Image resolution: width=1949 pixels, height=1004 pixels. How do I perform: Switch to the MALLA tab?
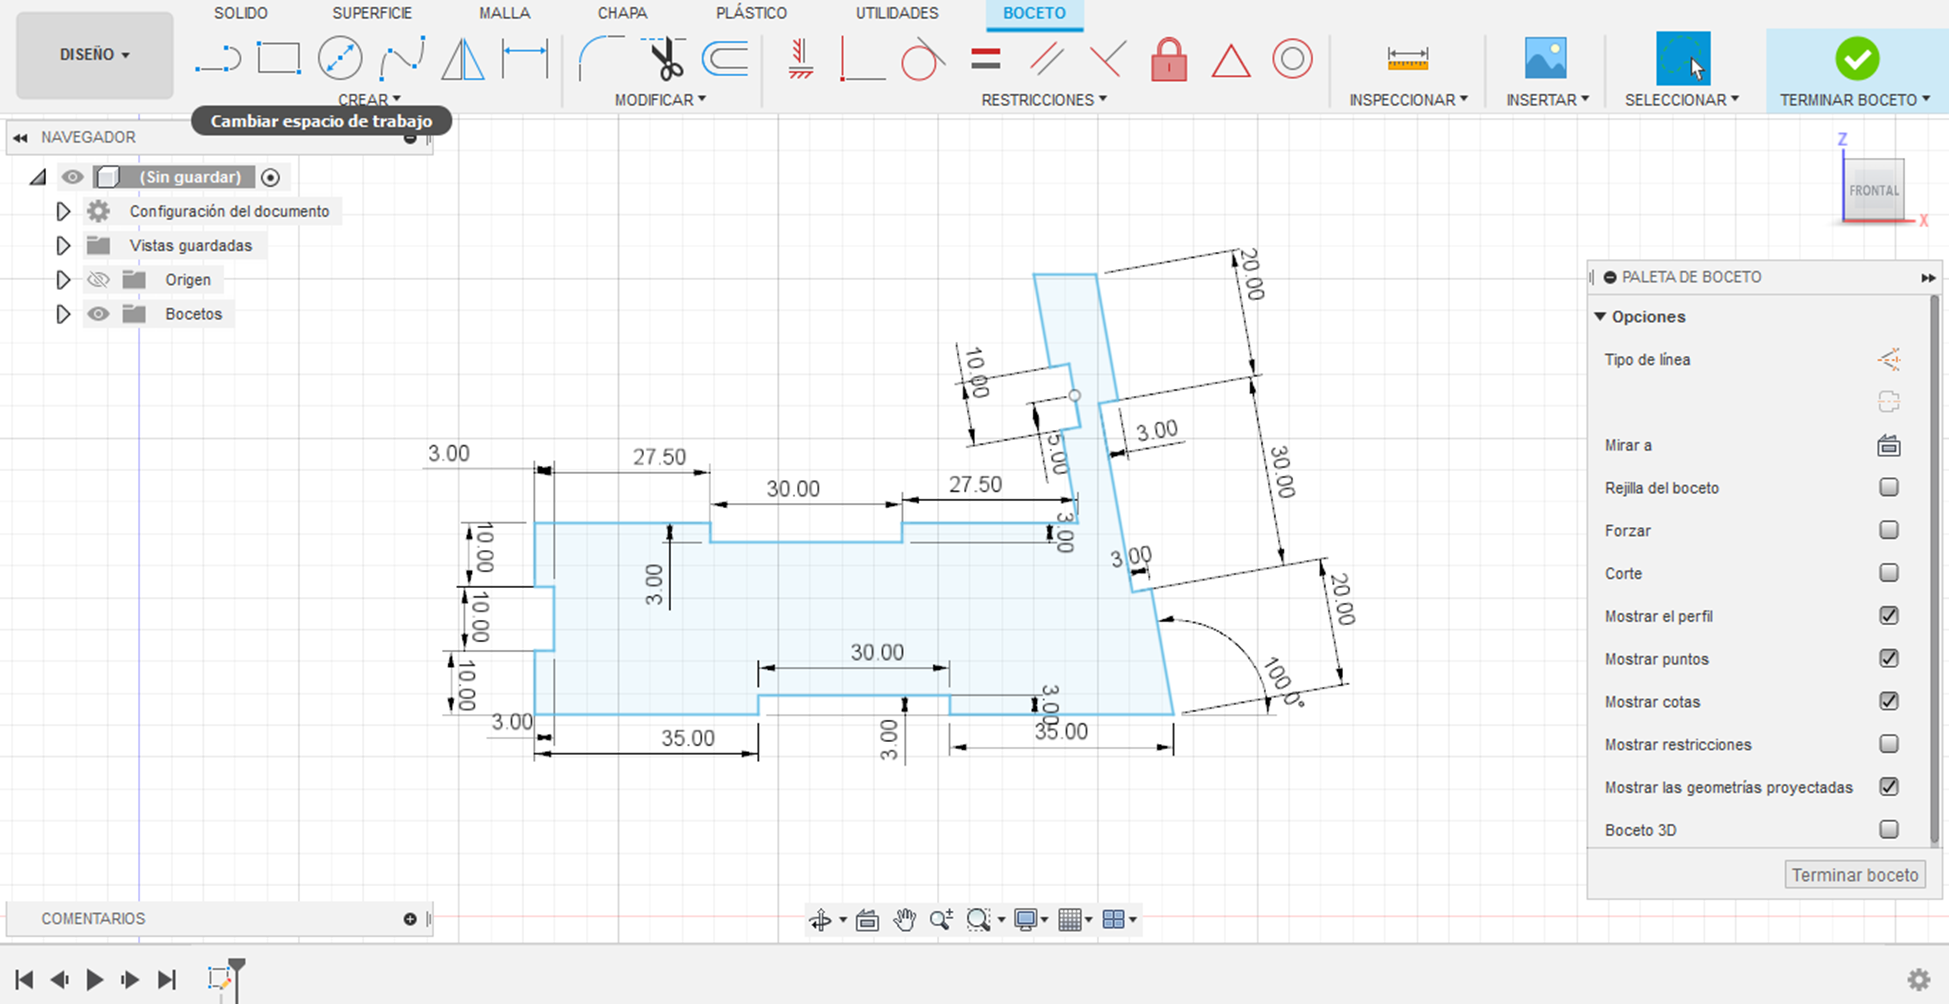pyautogui.click(x=505, y=13)
